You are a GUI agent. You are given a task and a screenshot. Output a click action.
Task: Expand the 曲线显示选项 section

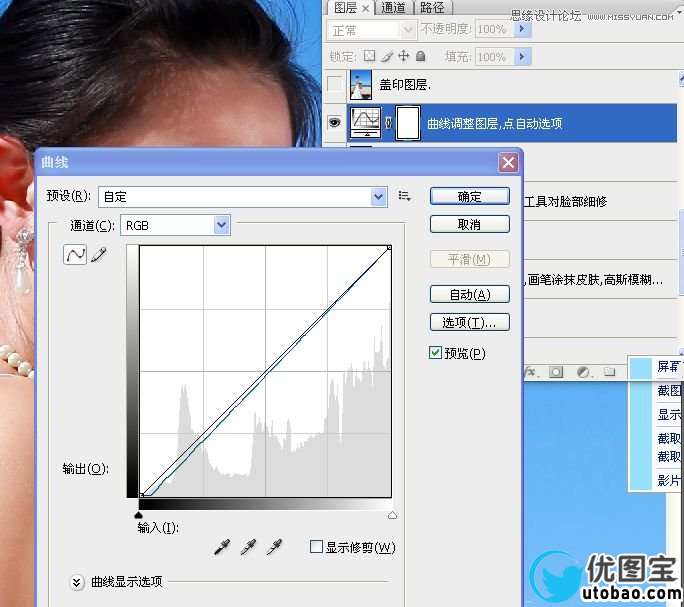point(76,582)
